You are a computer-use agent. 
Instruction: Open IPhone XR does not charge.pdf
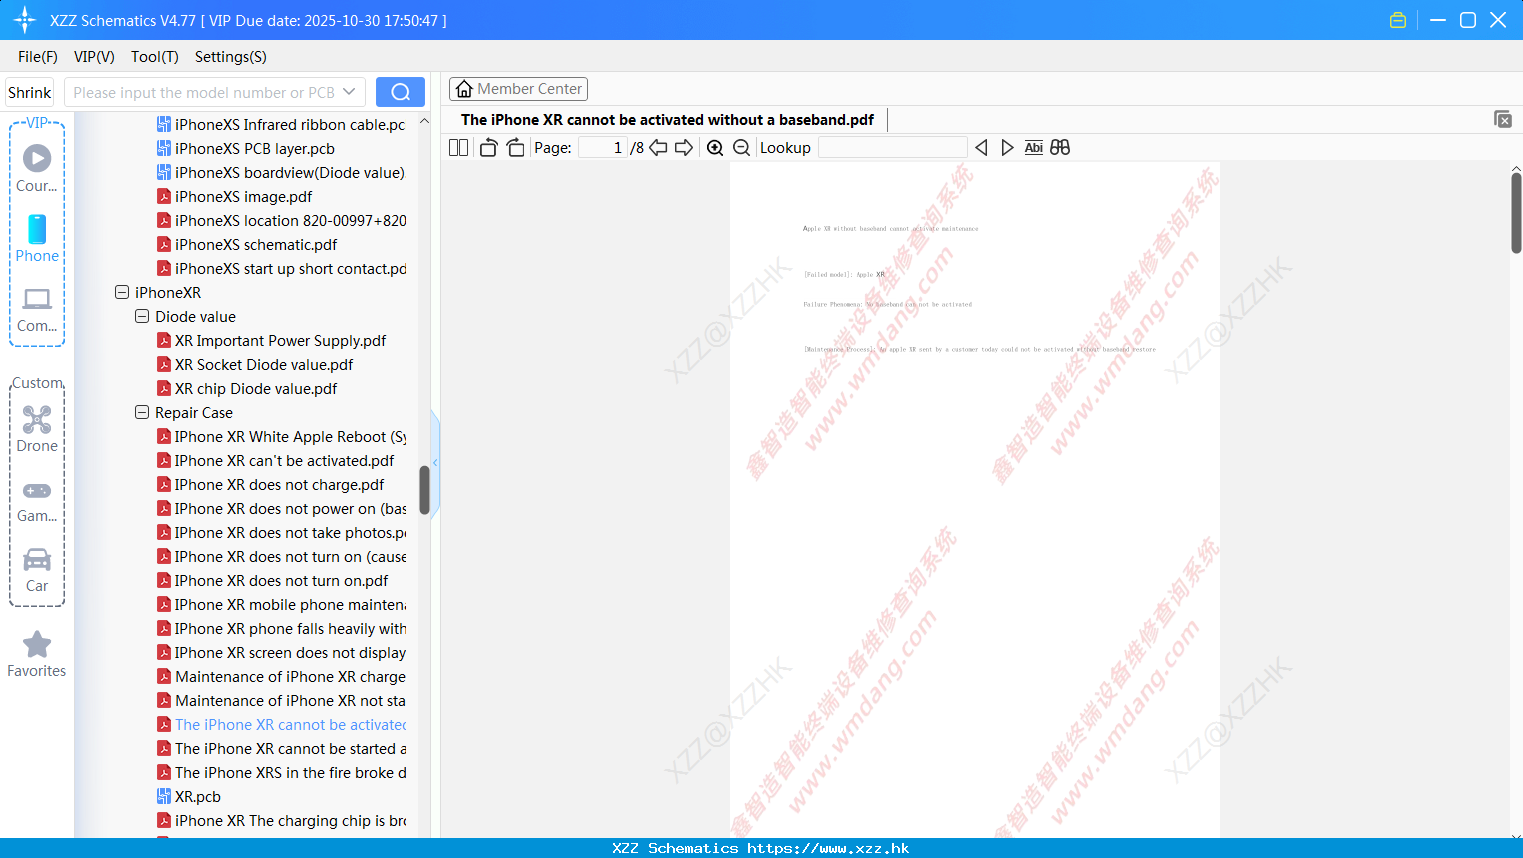pos(279,484)
